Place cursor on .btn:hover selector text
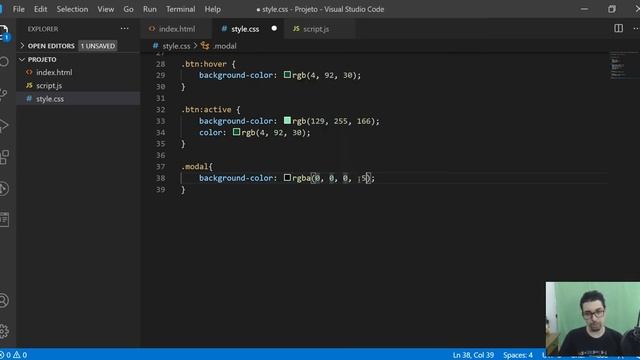The image size is (640, 360). tap(204, 64)
